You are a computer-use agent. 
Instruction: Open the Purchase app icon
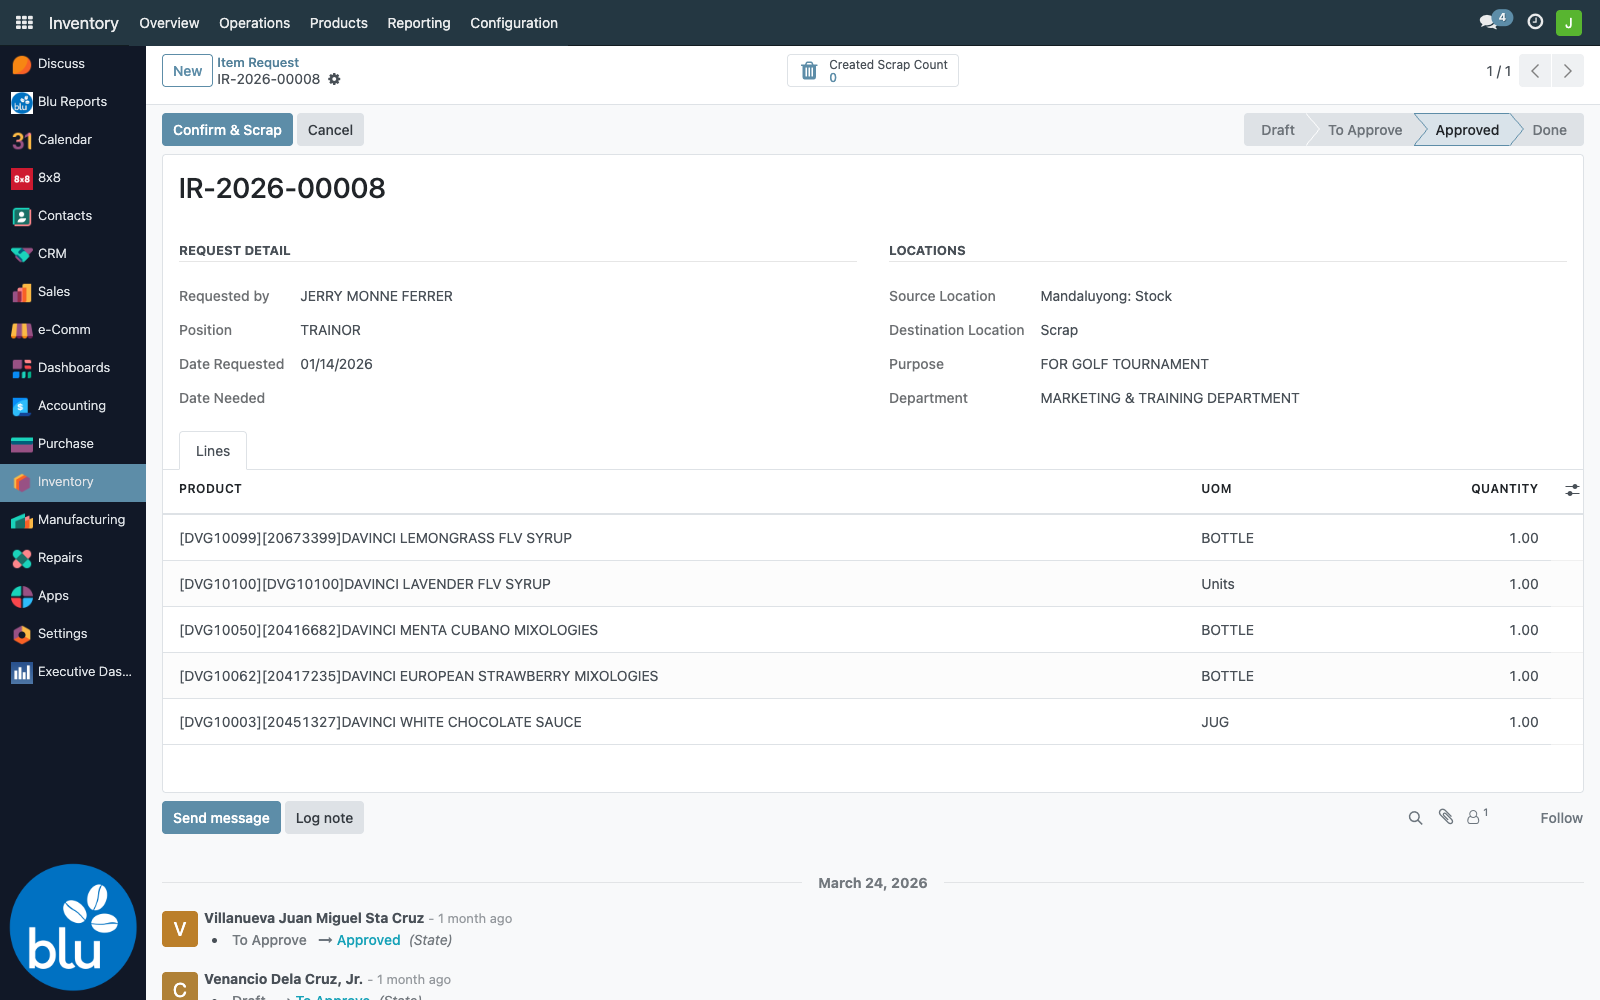22,444
